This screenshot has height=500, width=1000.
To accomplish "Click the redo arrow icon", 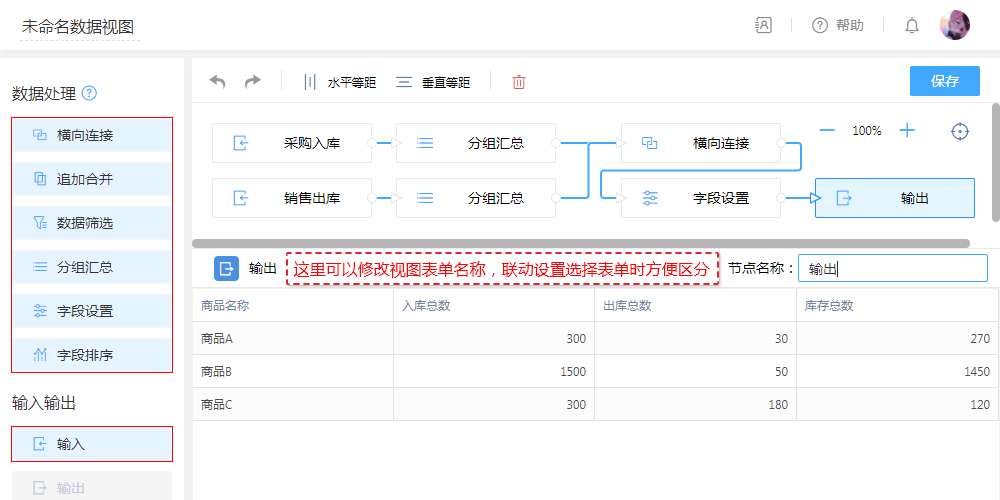I will pyautogui.click(x=253, y=82).
